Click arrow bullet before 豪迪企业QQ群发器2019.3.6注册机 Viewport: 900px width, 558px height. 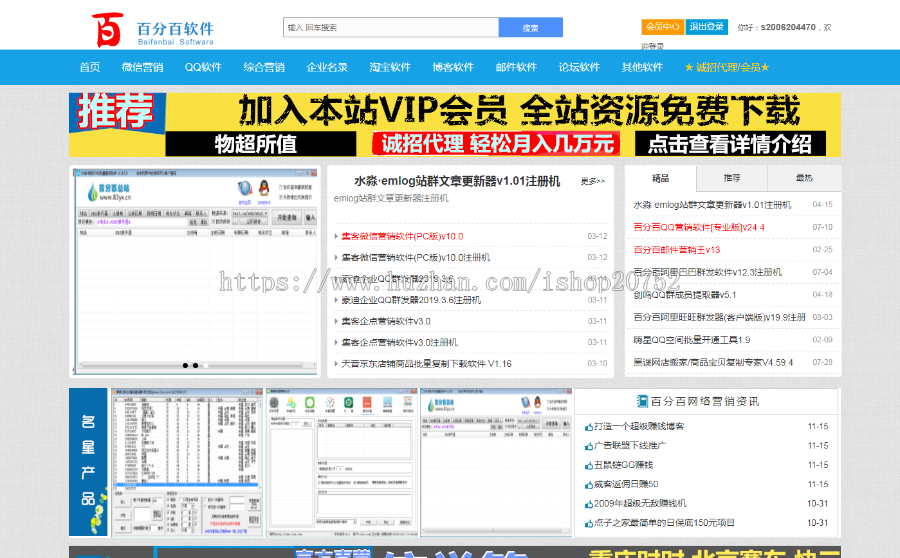pyautogui.click(x=336, y=300)
